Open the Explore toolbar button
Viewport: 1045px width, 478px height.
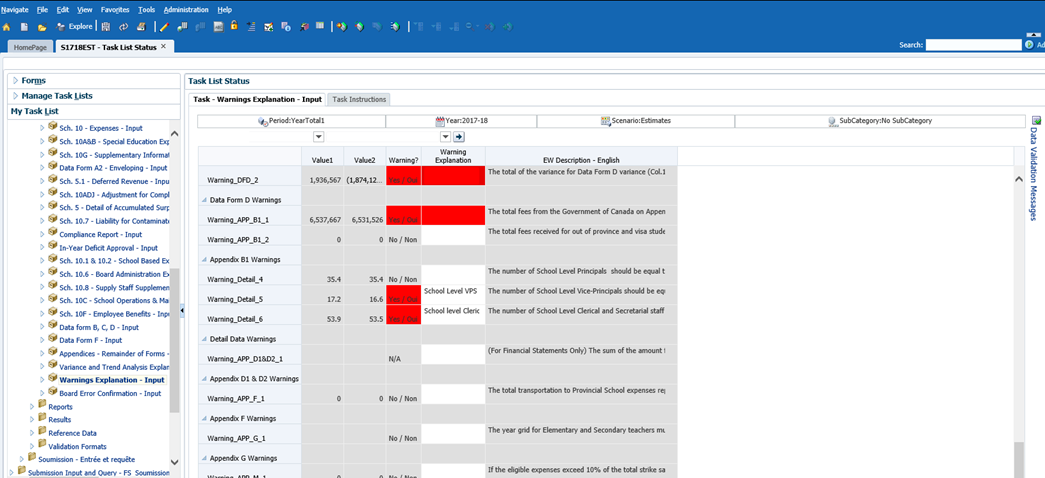[x=75, y=27]
